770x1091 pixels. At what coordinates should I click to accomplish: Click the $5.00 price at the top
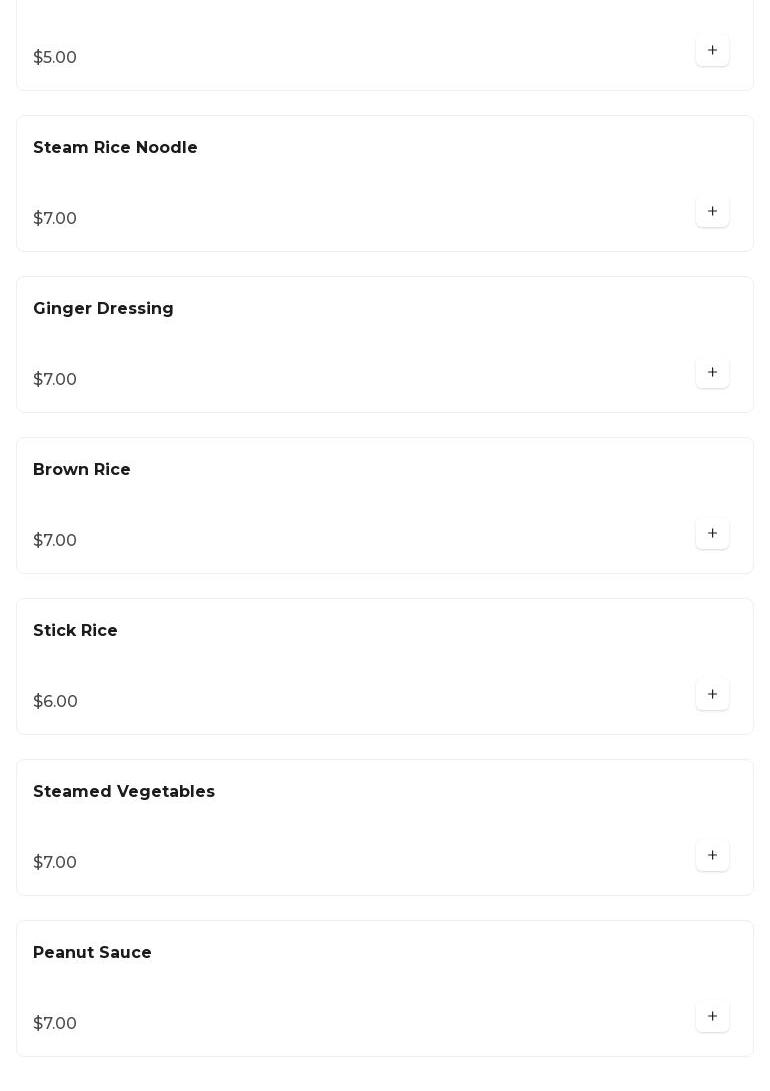tap(55, 58)
